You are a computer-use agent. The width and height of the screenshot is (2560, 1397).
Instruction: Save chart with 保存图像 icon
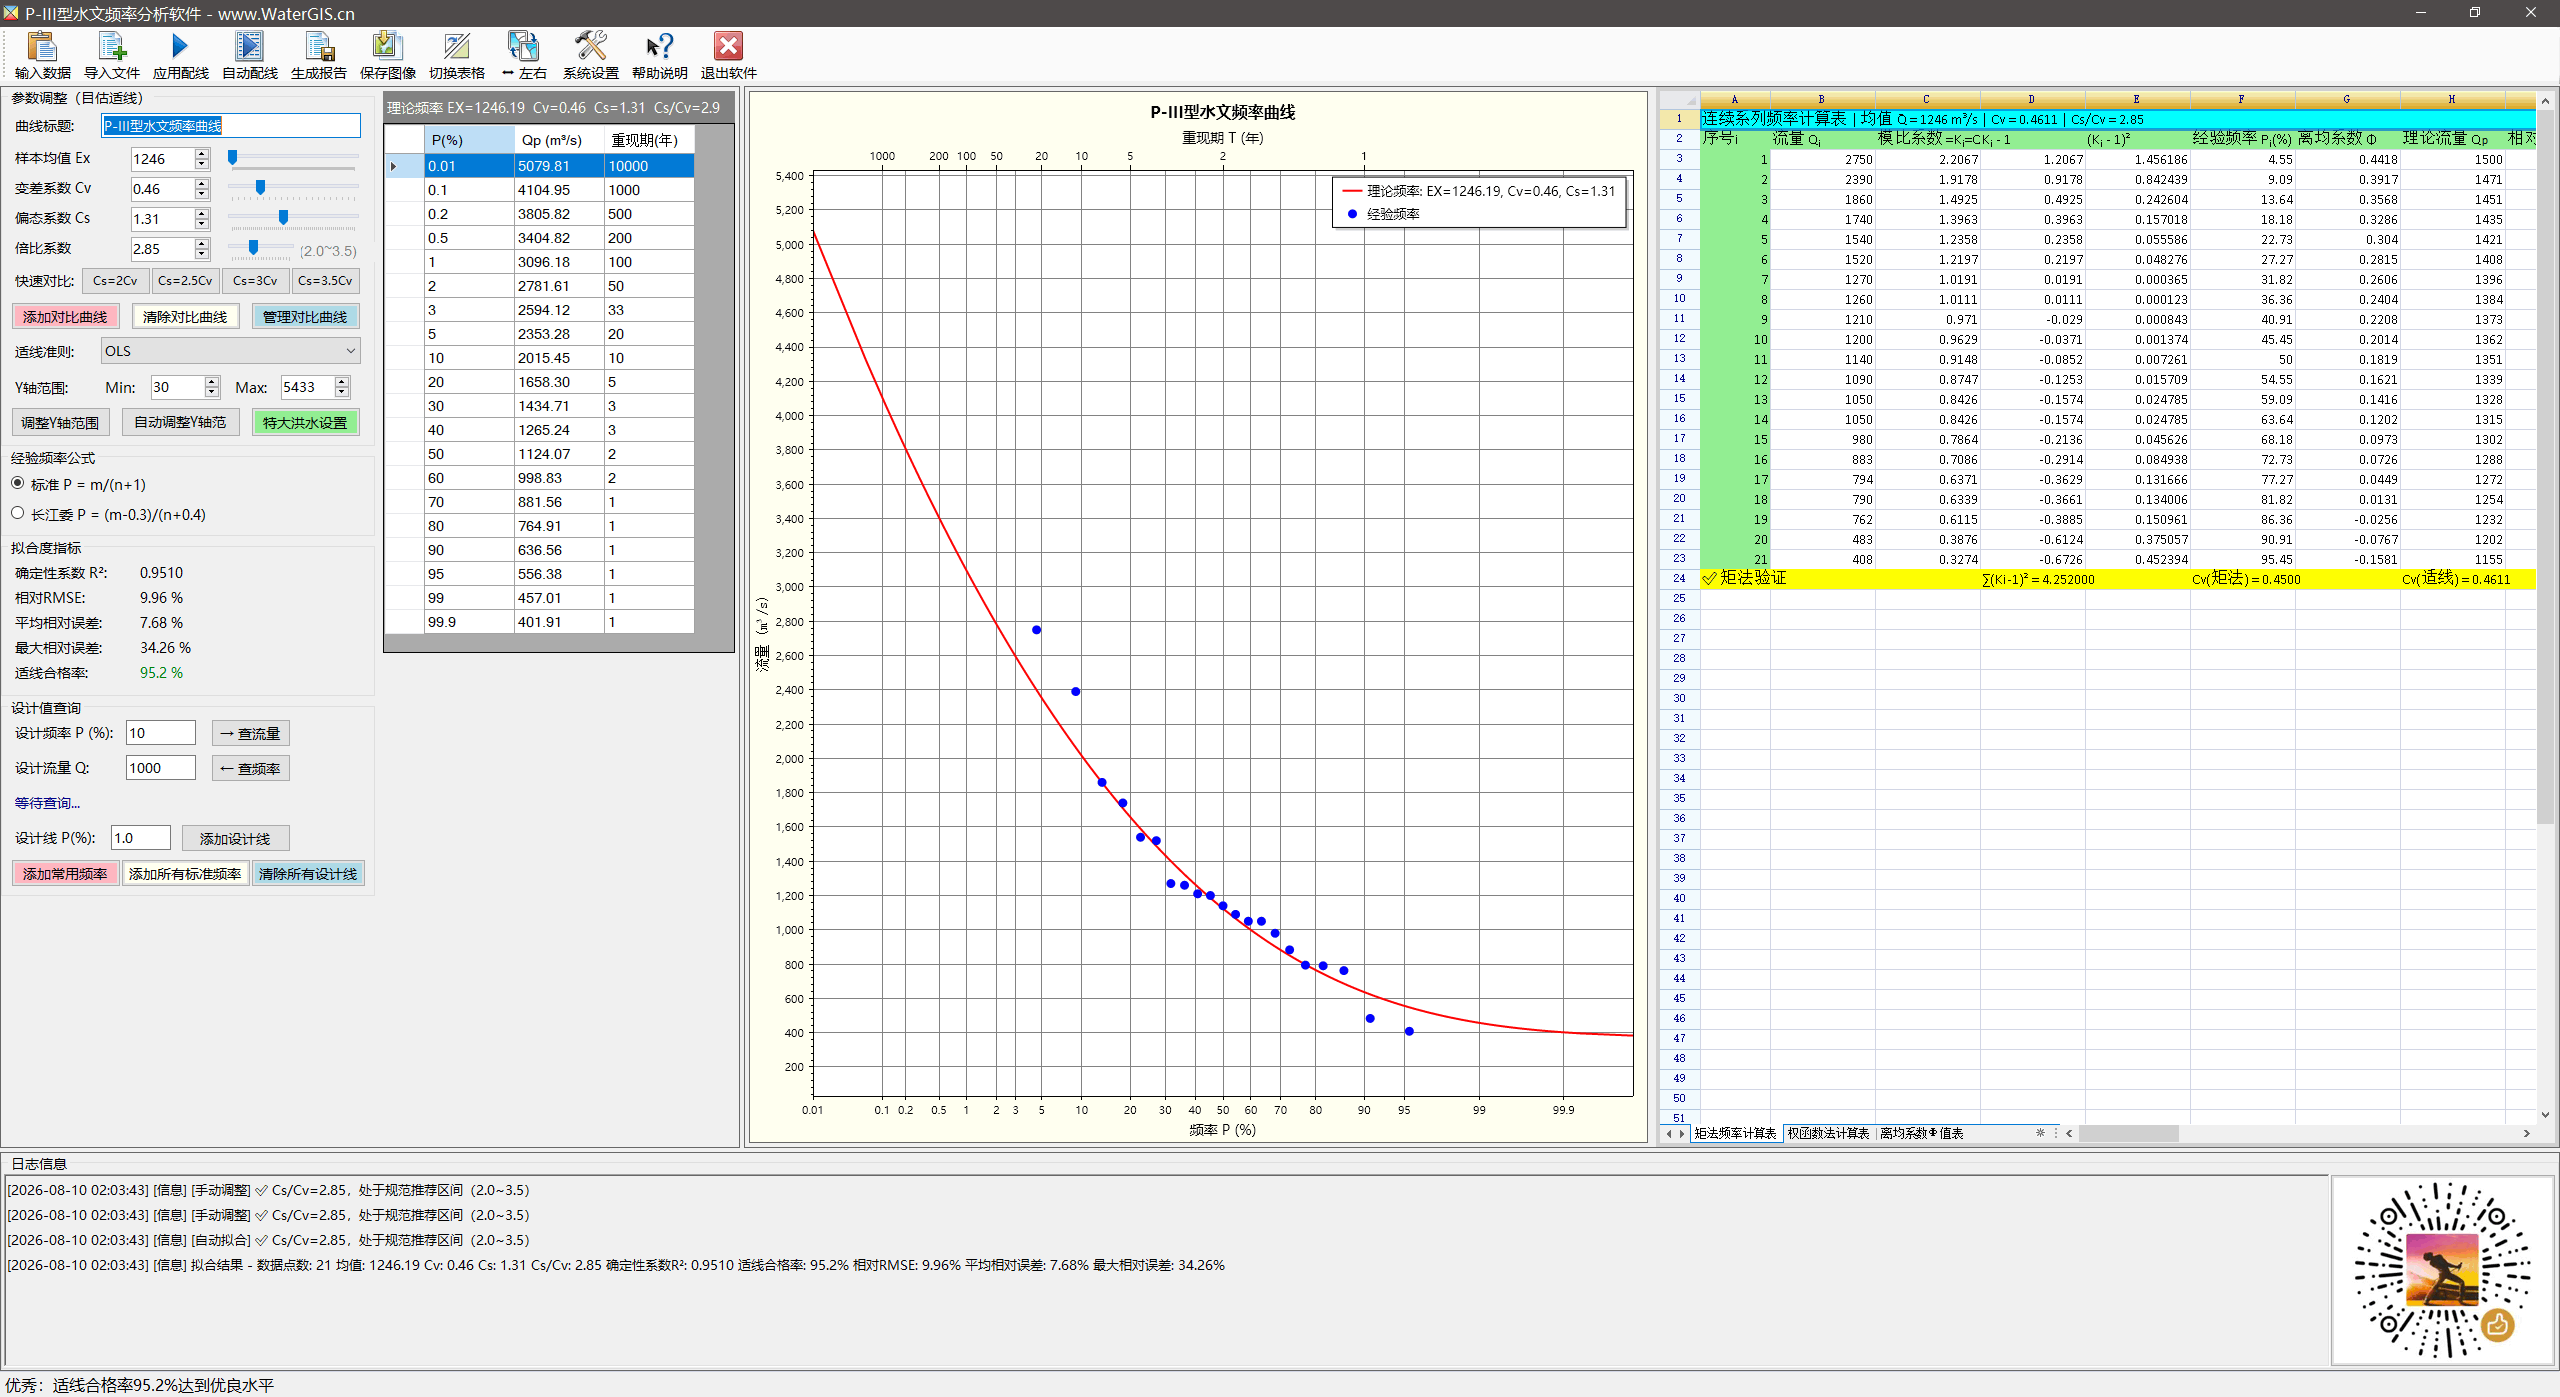pos(387,55)
